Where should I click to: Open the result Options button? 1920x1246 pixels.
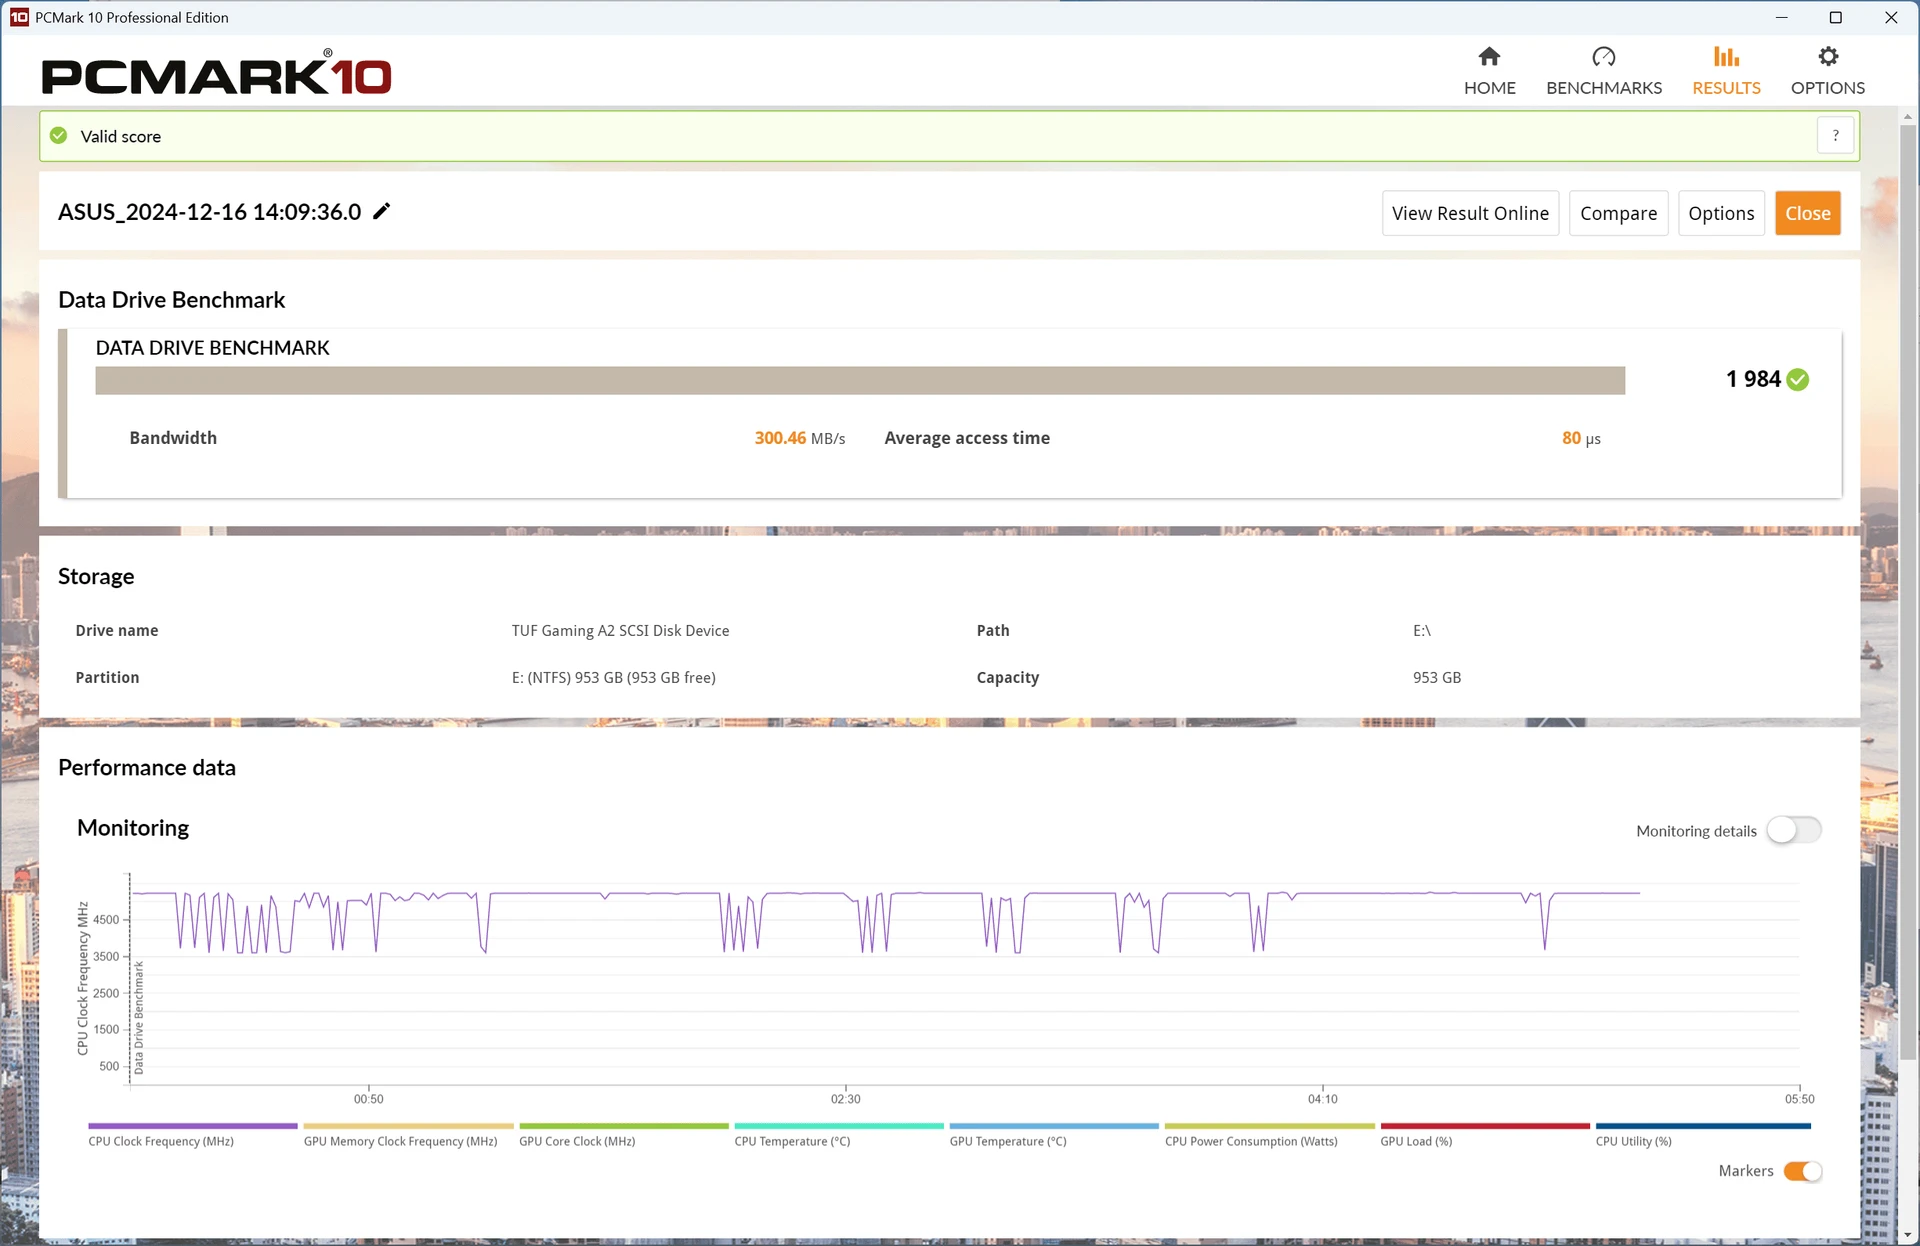[x=1721, y=213]
